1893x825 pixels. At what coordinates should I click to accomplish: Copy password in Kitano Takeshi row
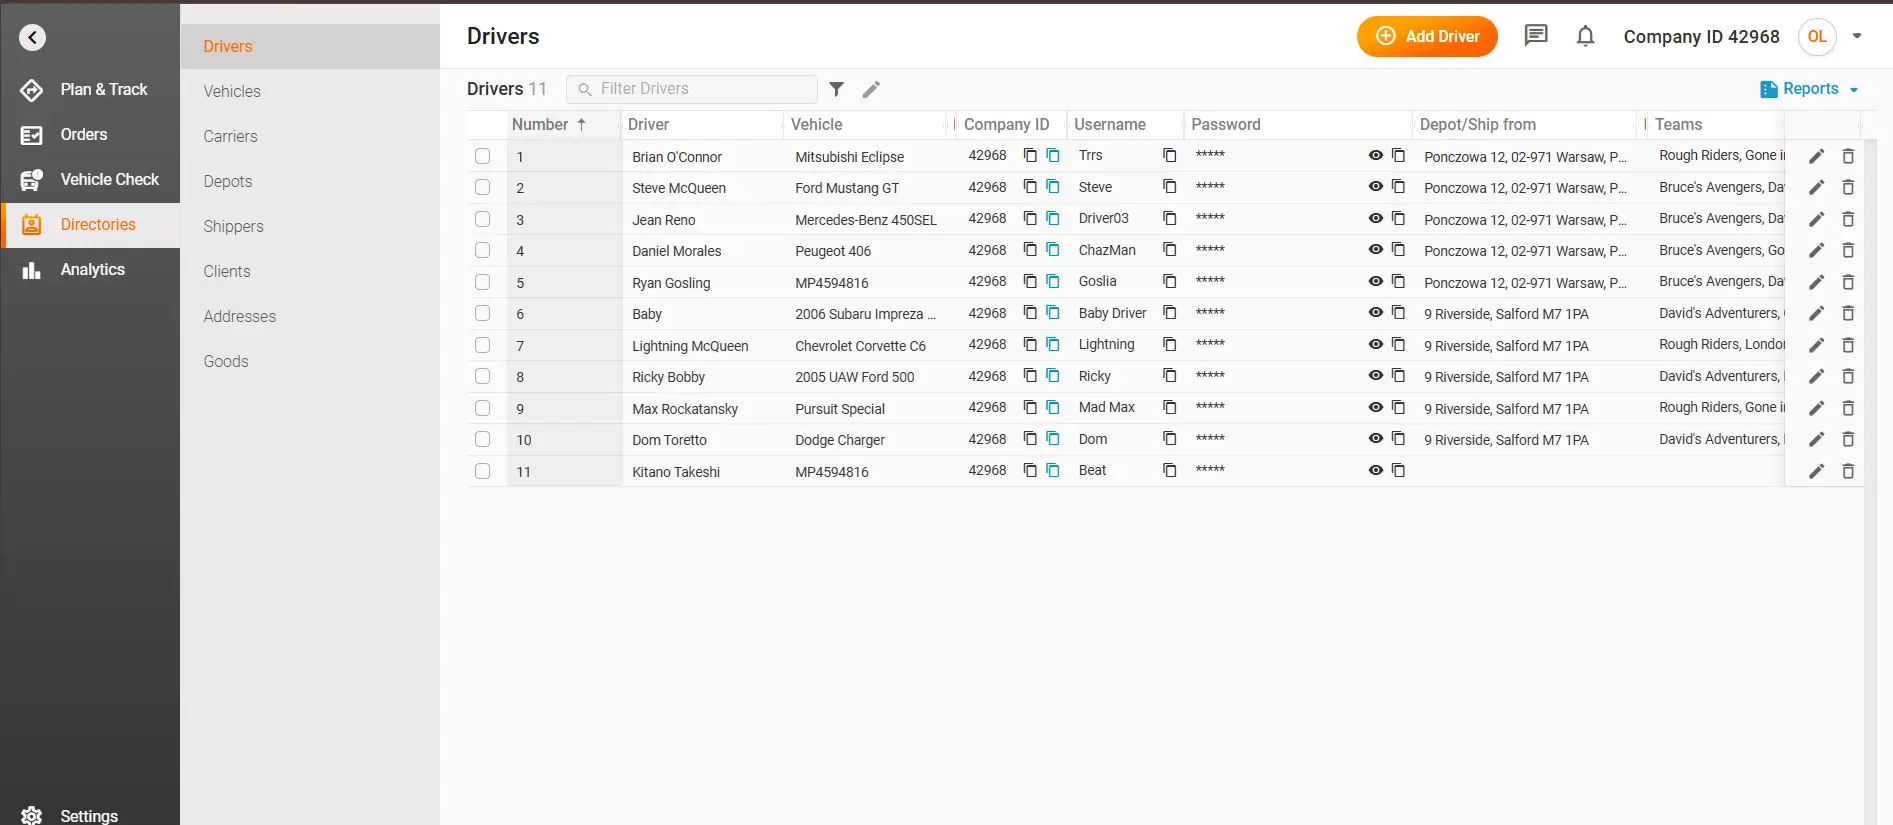1398,470
